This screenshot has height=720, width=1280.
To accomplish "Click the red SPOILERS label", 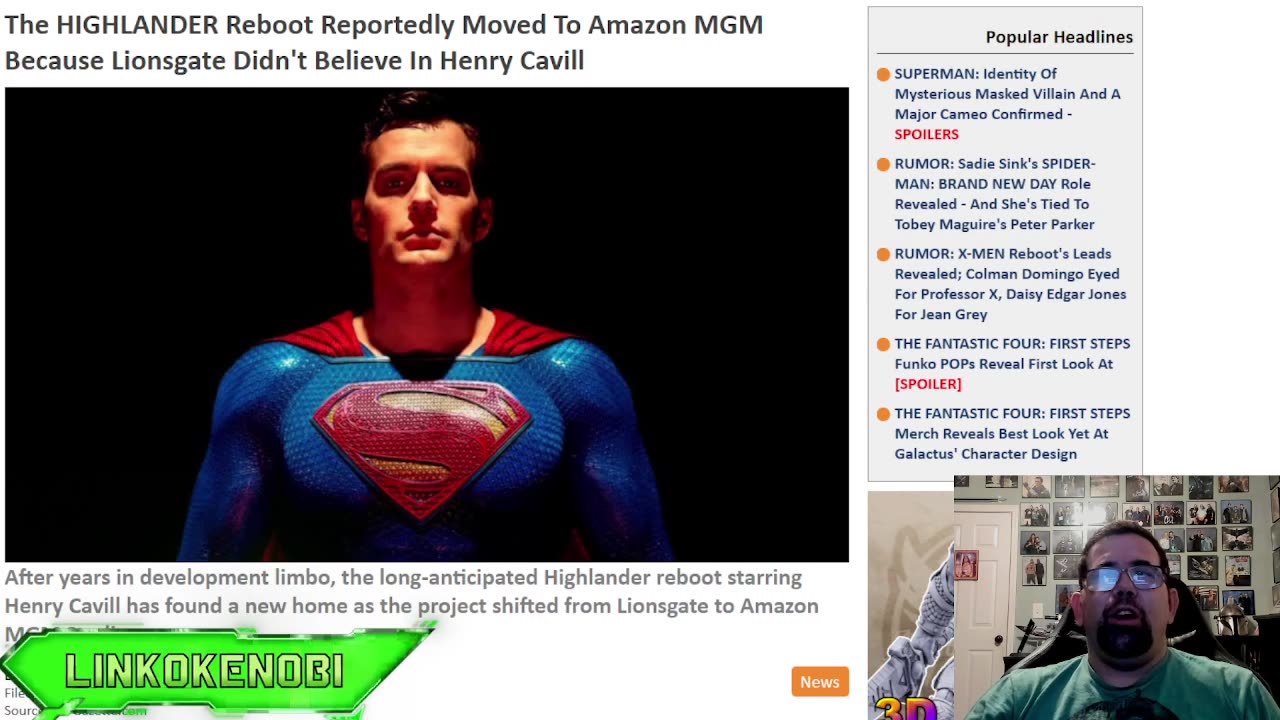I will tap(926, 134).
